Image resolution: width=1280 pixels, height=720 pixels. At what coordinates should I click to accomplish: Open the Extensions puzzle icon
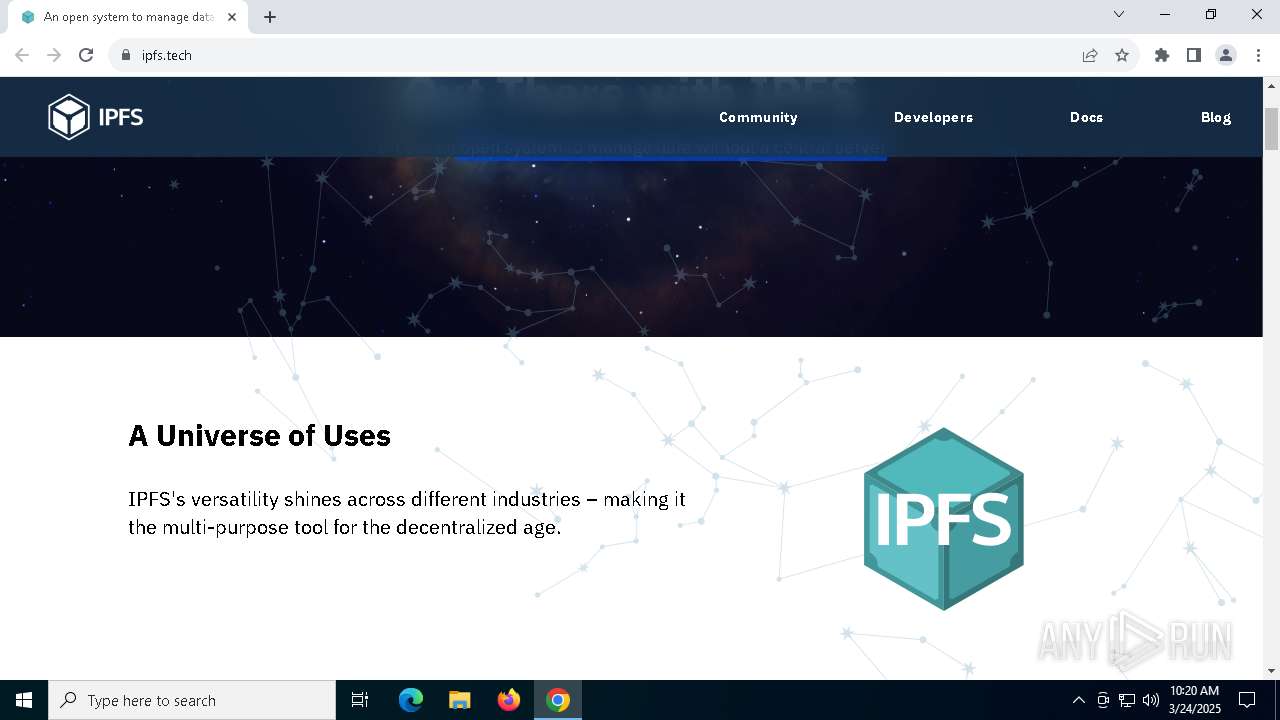(1162, 55)
